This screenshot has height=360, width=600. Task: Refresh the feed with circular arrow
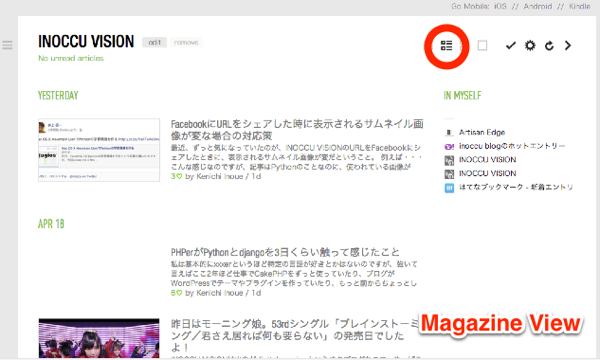coord(549,46)
